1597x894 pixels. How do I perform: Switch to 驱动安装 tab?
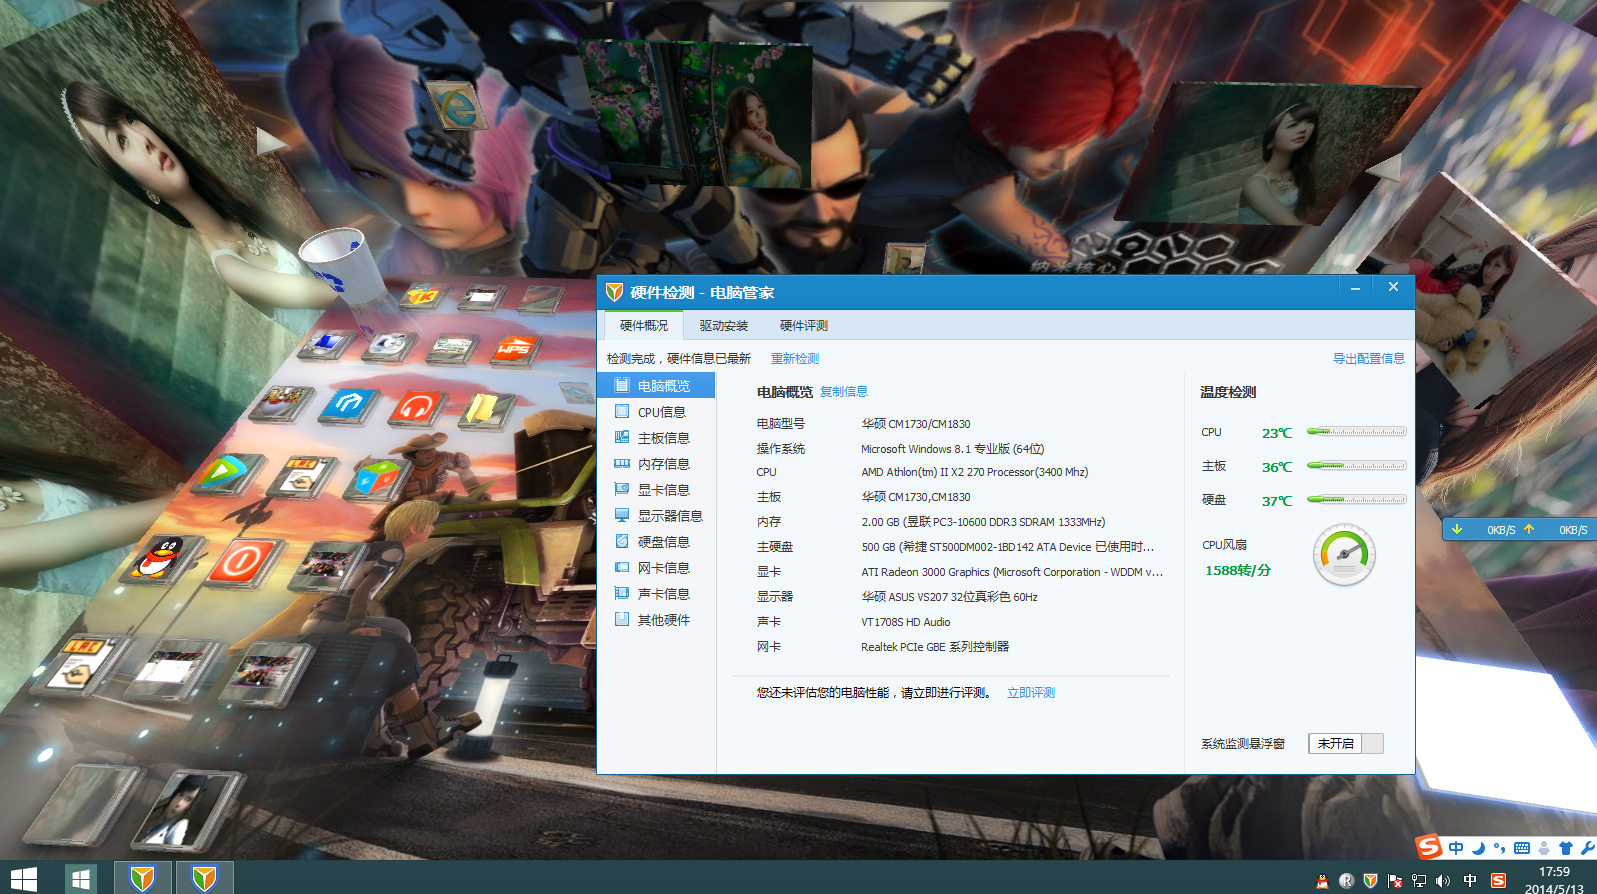(x=724, y=326)
